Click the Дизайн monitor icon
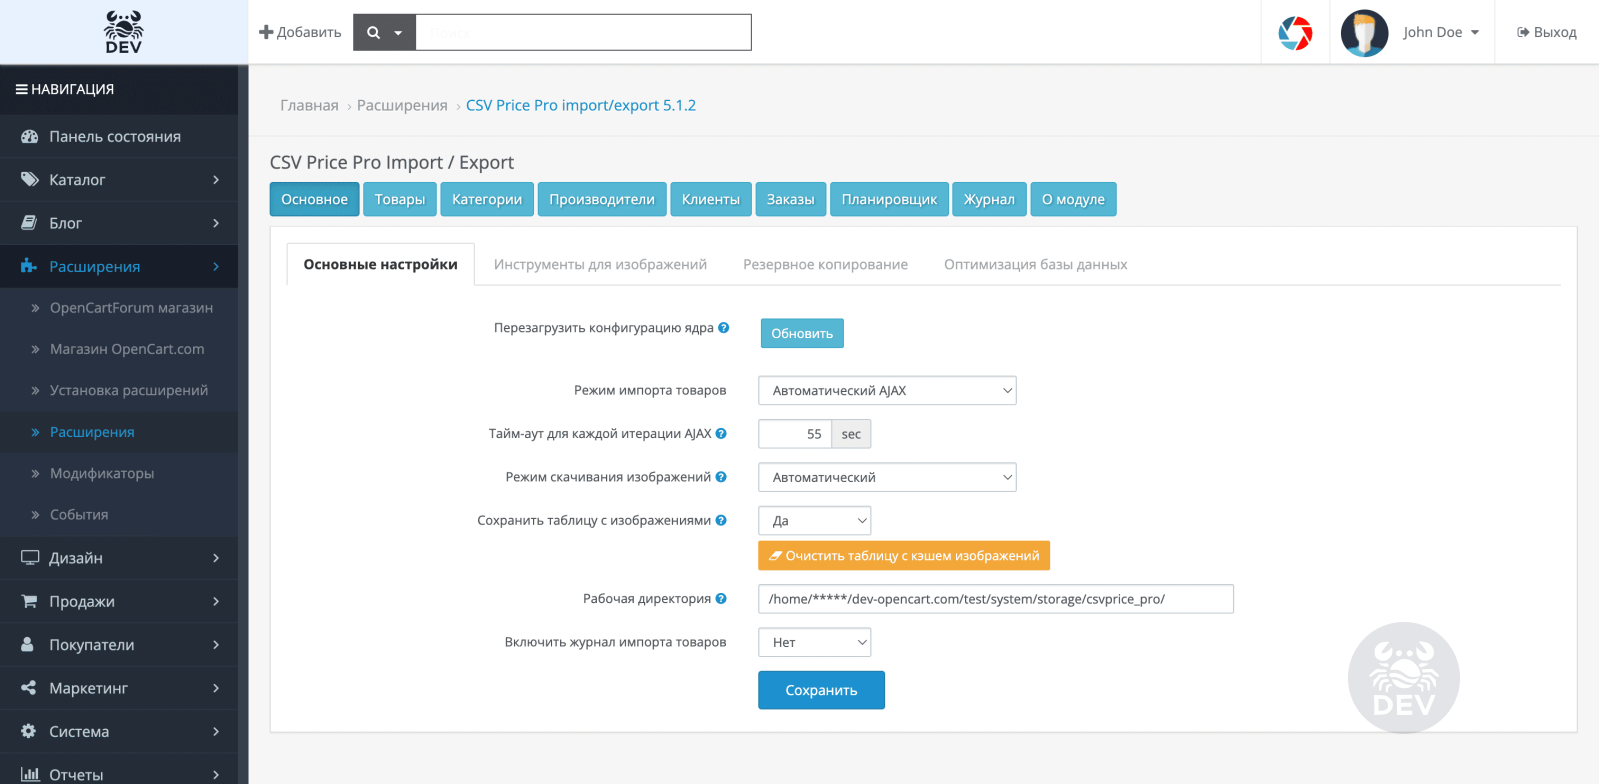 click(30, 558)
